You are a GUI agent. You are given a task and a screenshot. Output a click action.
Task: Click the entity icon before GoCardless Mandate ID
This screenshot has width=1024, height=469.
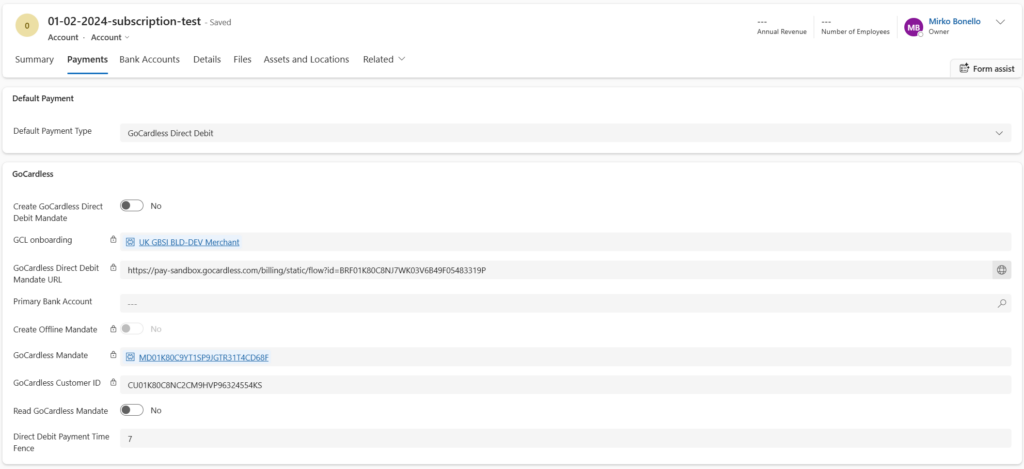pos(130,357)
